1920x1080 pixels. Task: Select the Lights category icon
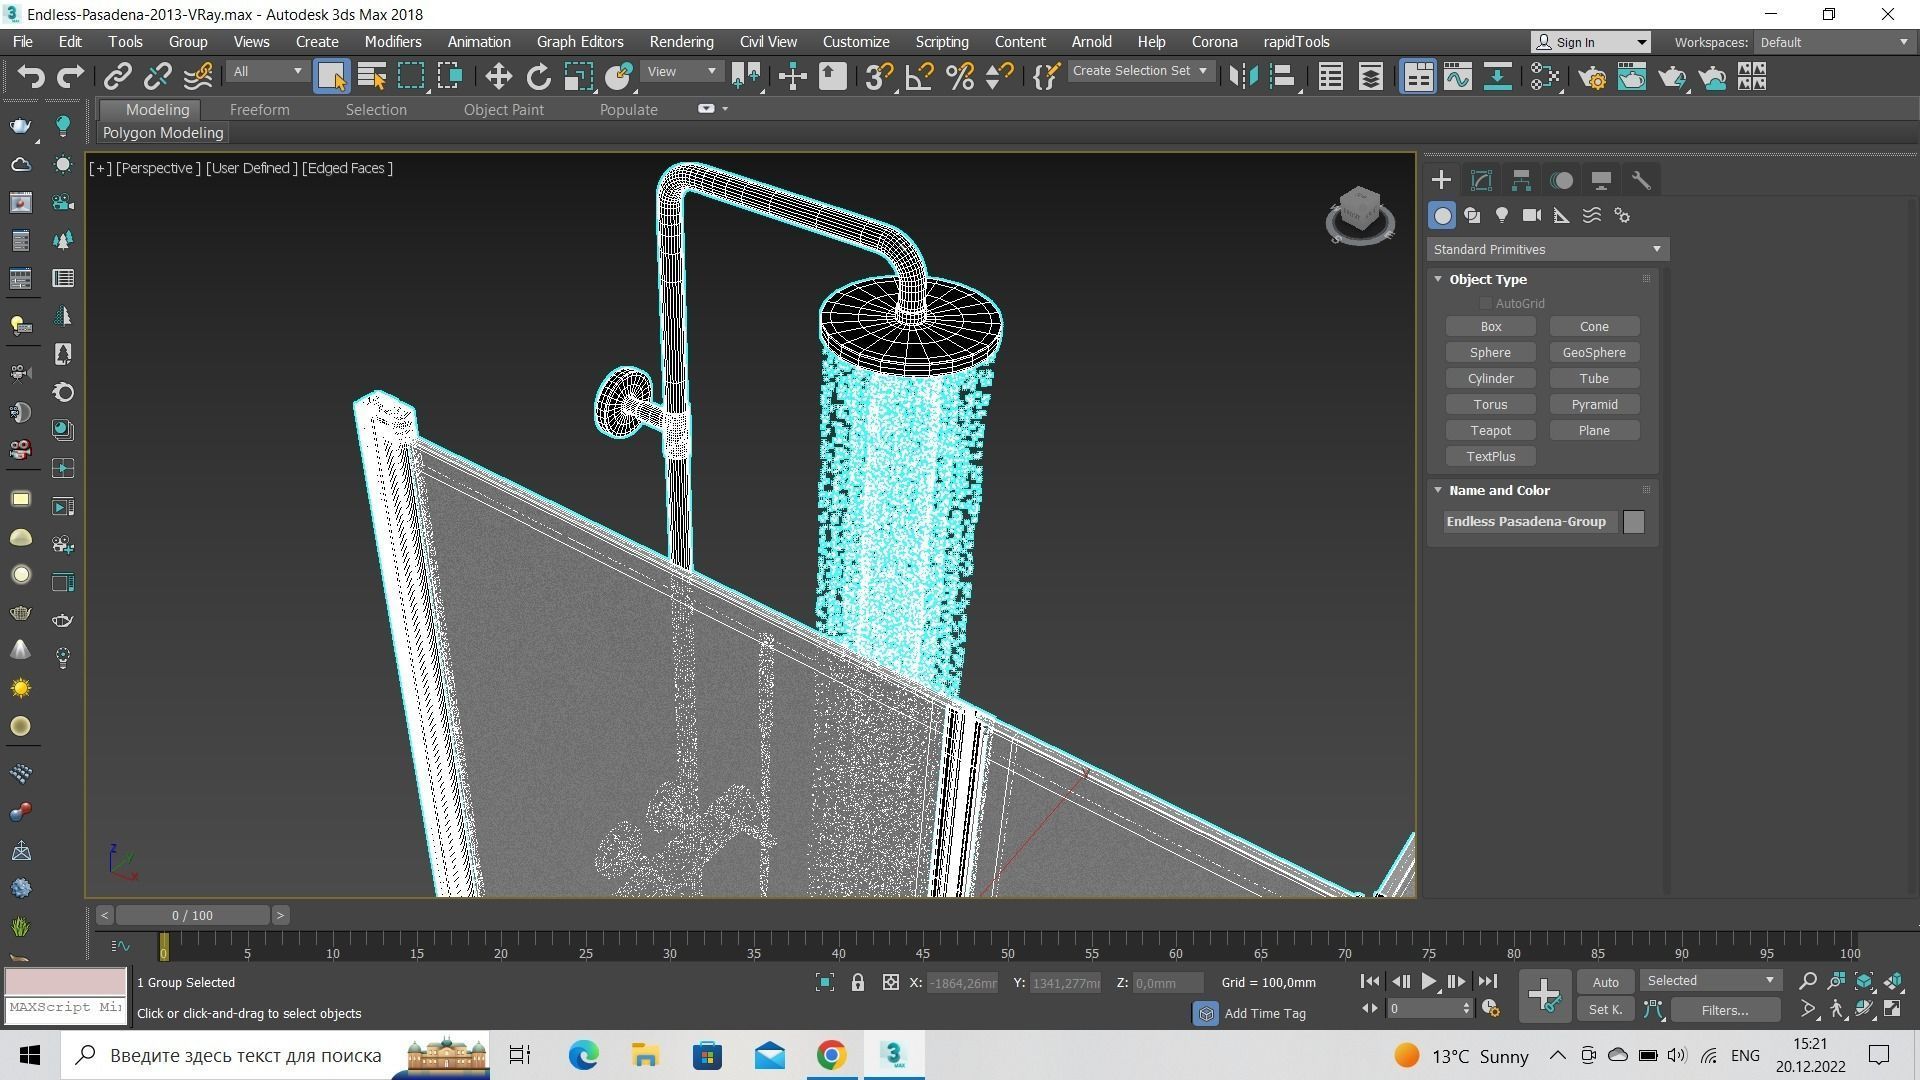tap(1501, 215)
